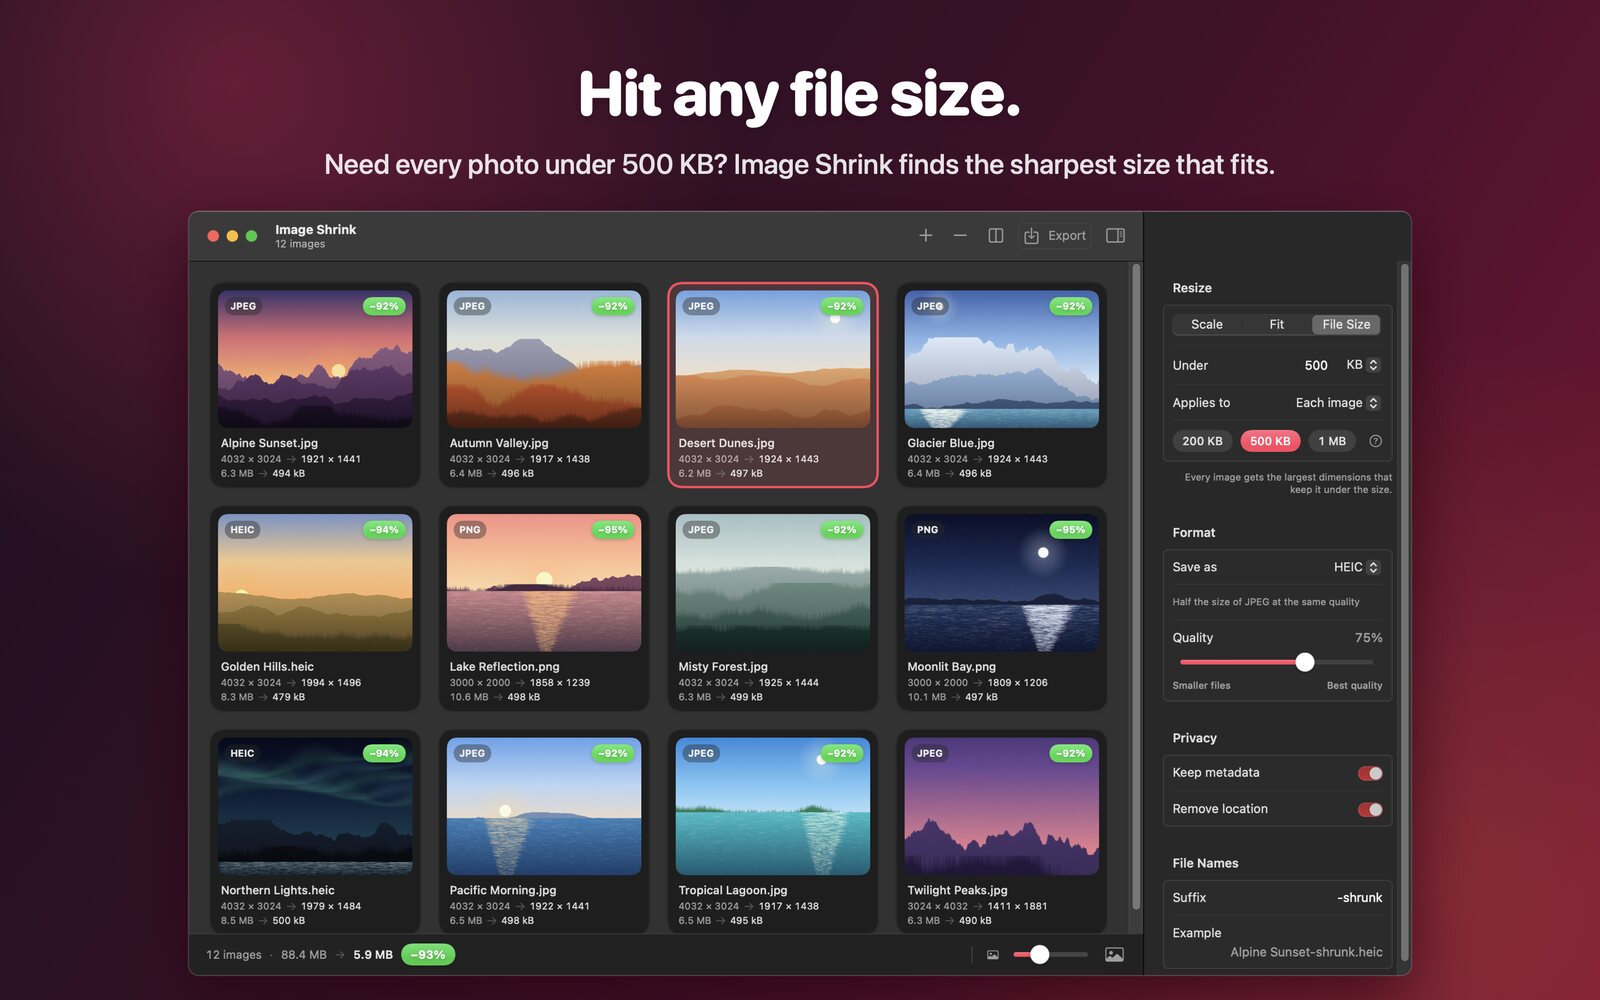
Task: Click the Suffix field with -shrunk
Action: (x=1277, y=898)
